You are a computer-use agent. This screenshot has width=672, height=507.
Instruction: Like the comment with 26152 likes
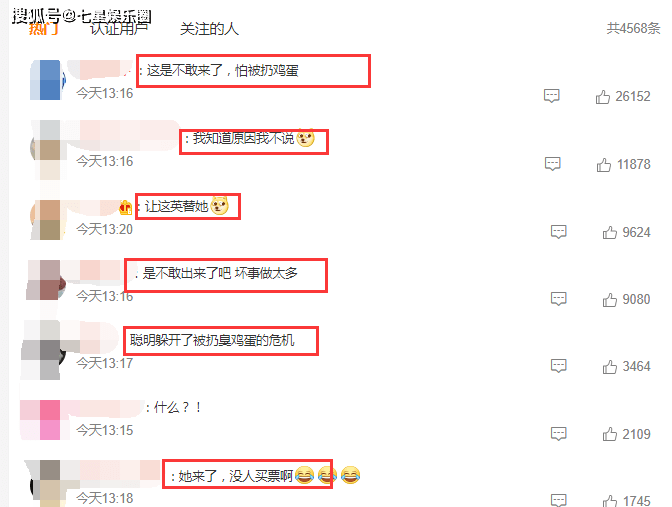tap(603, 97)
